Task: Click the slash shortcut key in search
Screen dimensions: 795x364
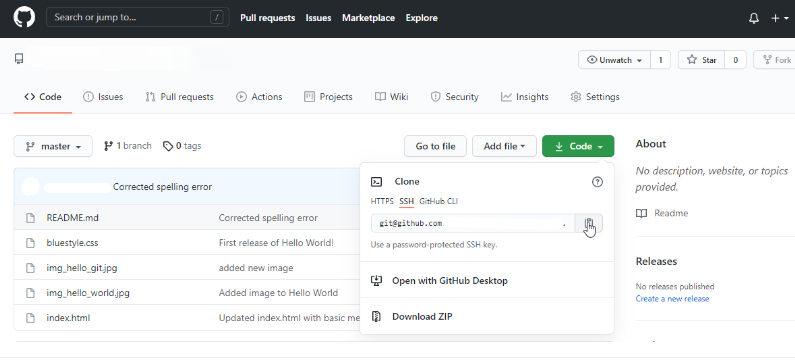Action: point(216,17)
